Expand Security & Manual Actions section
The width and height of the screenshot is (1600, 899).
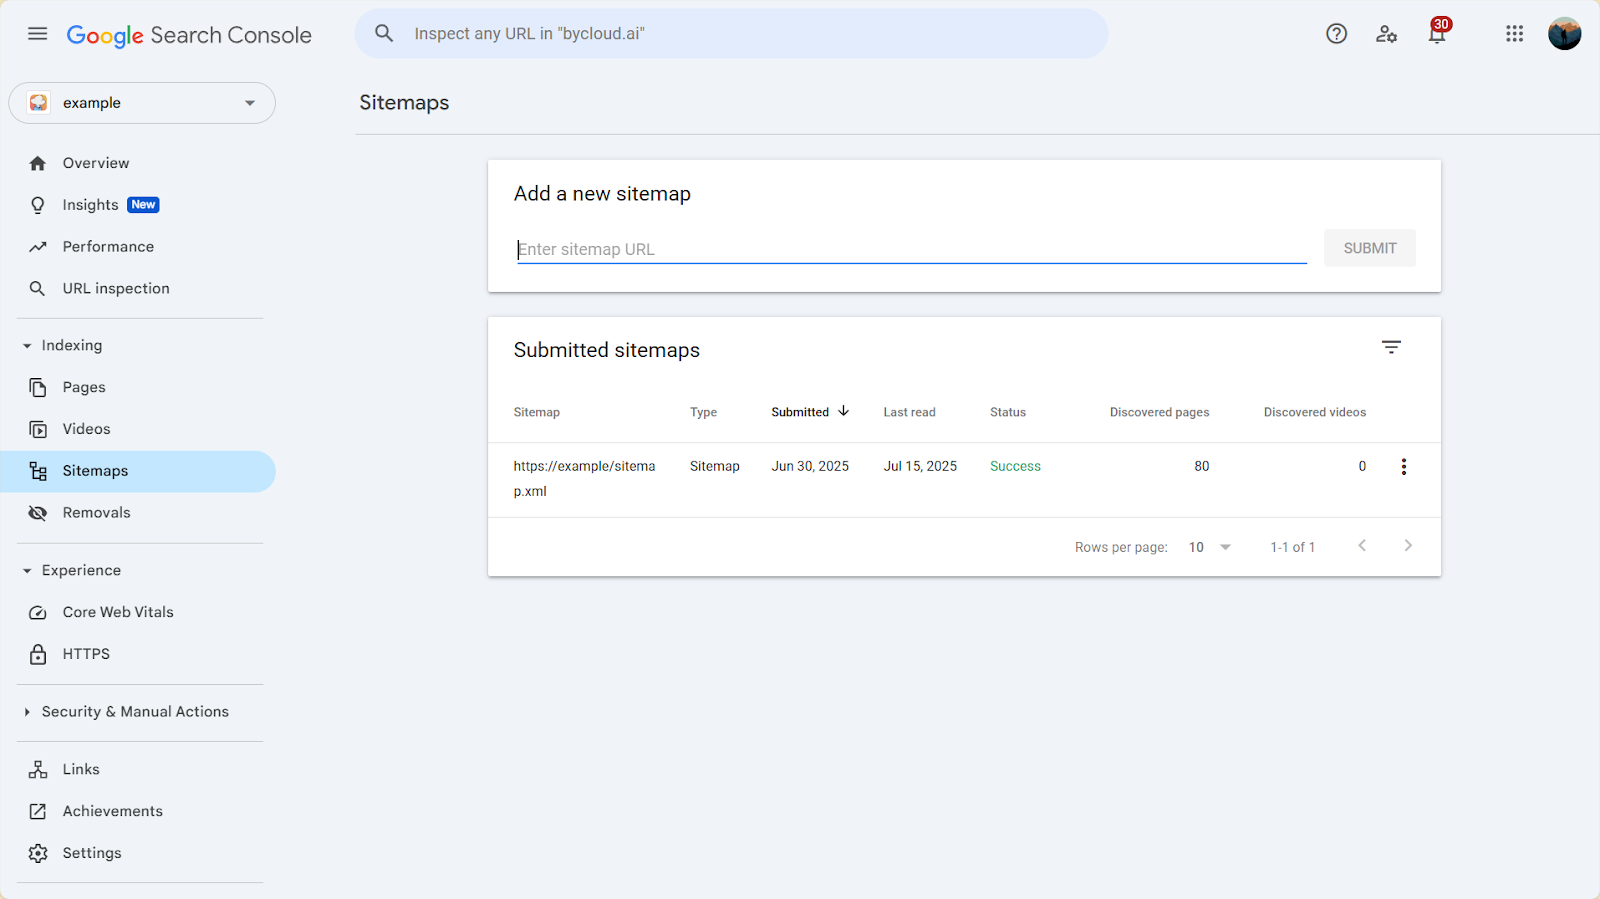coord(27,712)
